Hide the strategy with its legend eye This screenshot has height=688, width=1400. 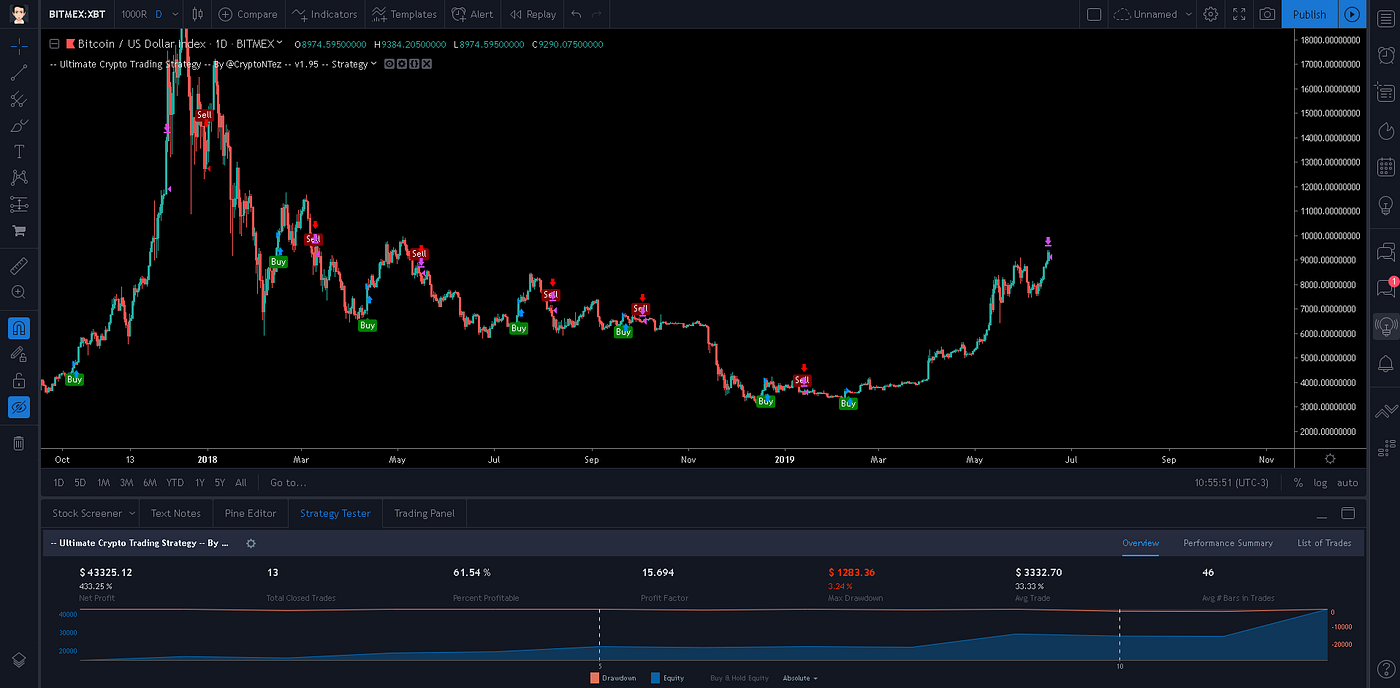coord(390,64)
